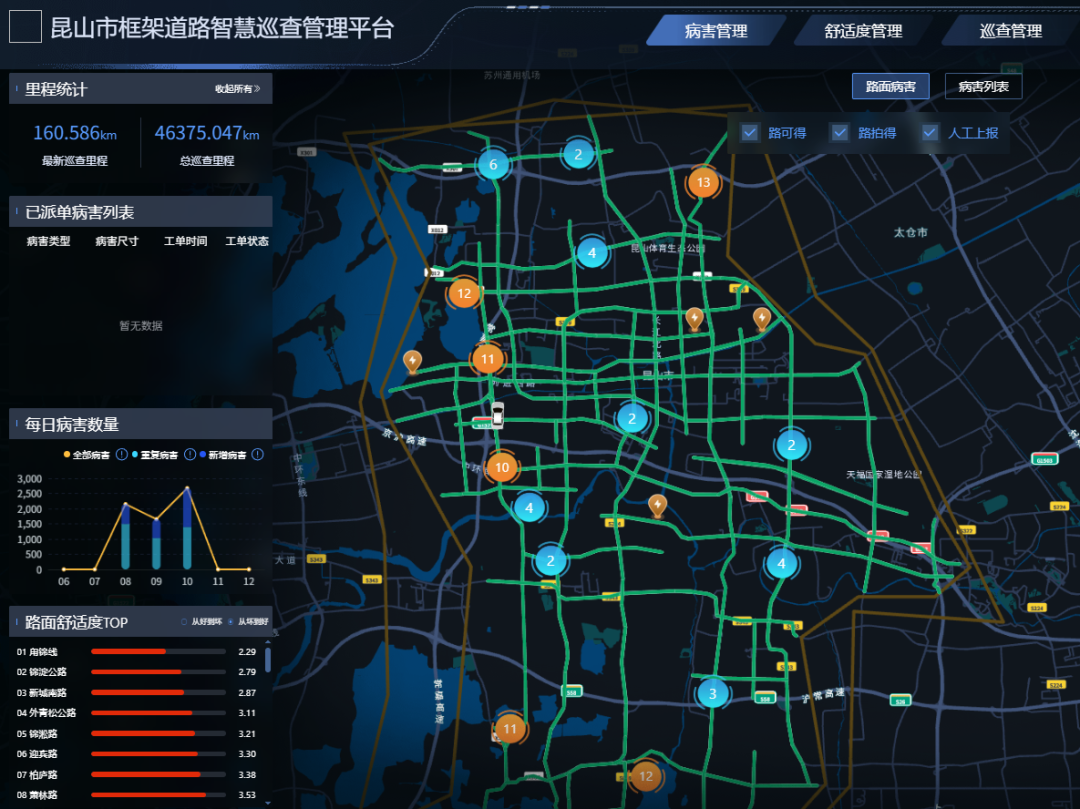The image size is (1080, 809).
Task: Click the 工单时间 column header
Action: point(185,241)
